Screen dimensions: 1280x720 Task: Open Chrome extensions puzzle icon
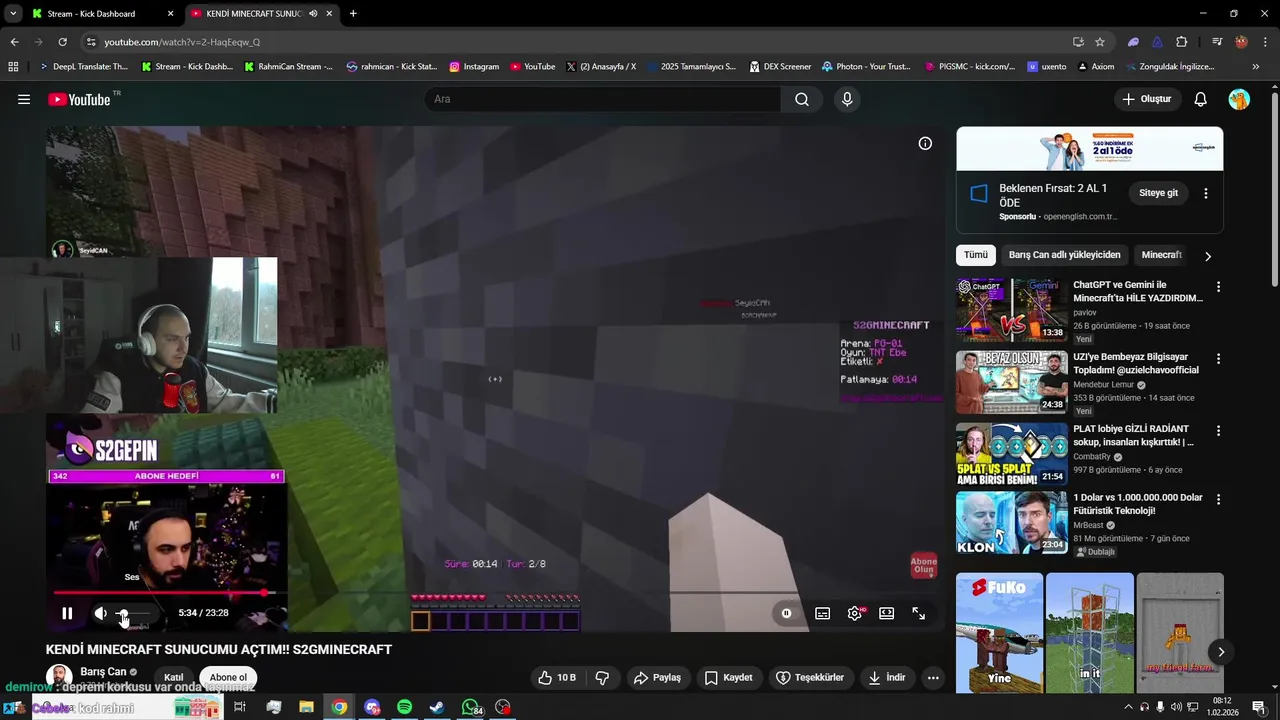pyautogui.click(x=1181, y=42)
